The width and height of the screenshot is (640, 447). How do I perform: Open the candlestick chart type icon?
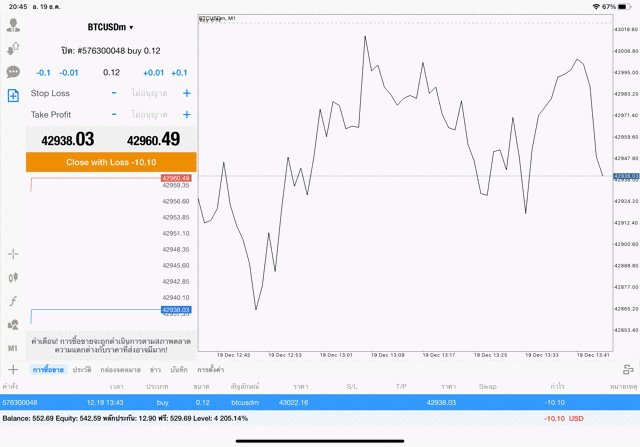coord(14,277)
